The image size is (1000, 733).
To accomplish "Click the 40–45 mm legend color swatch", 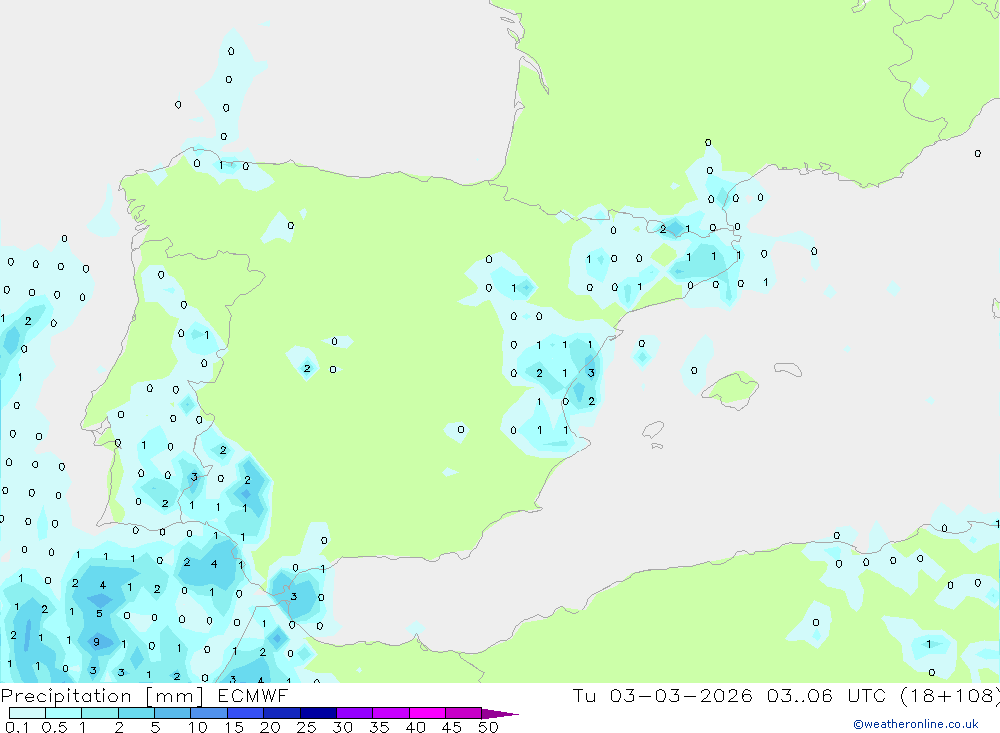I will pos(427,713).
